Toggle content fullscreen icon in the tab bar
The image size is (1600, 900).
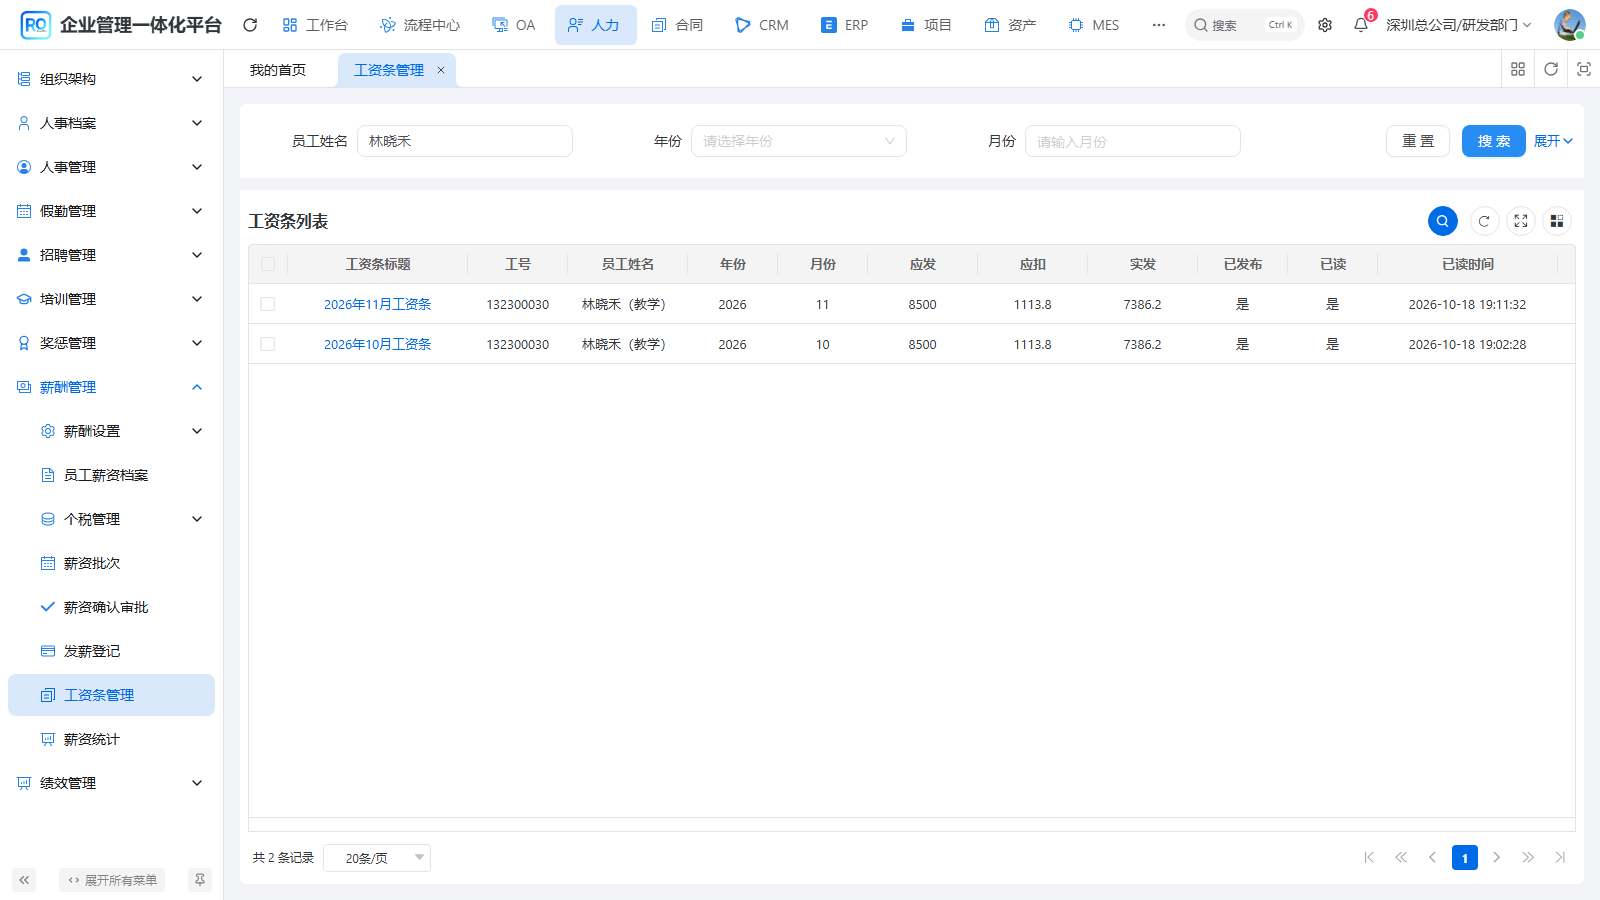tap(1584, 69)
